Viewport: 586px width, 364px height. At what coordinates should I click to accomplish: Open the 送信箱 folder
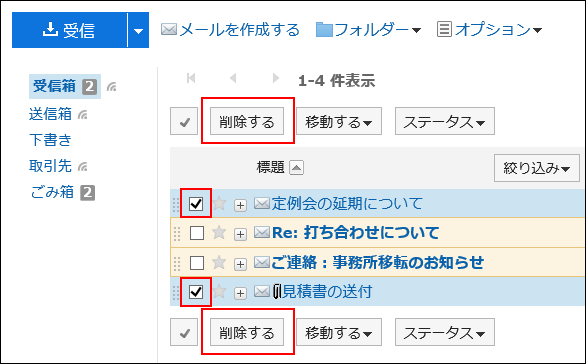pyautogui.click(x=50, y=114)
